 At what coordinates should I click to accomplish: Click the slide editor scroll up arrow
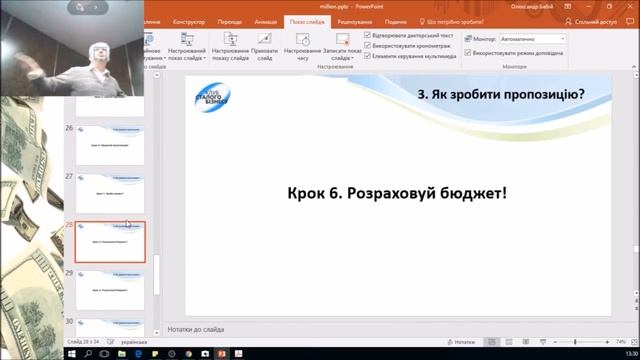[636, 76]
